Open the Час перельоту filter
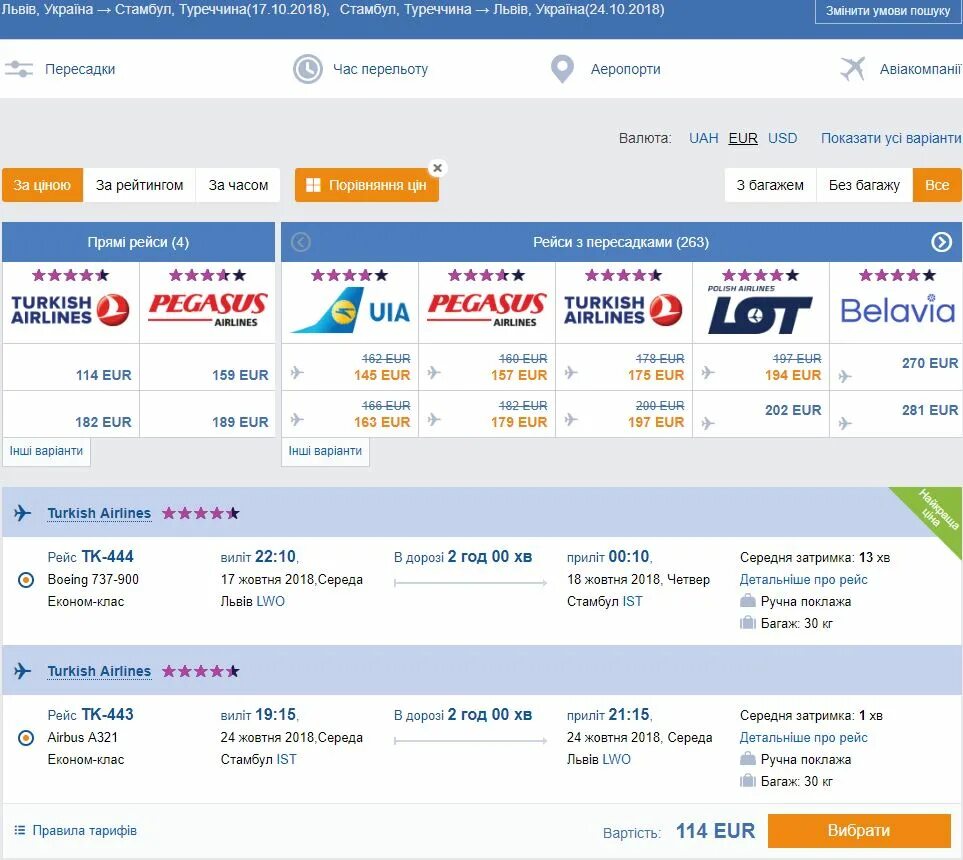The image size is (963, 860). tap(380, 69)
